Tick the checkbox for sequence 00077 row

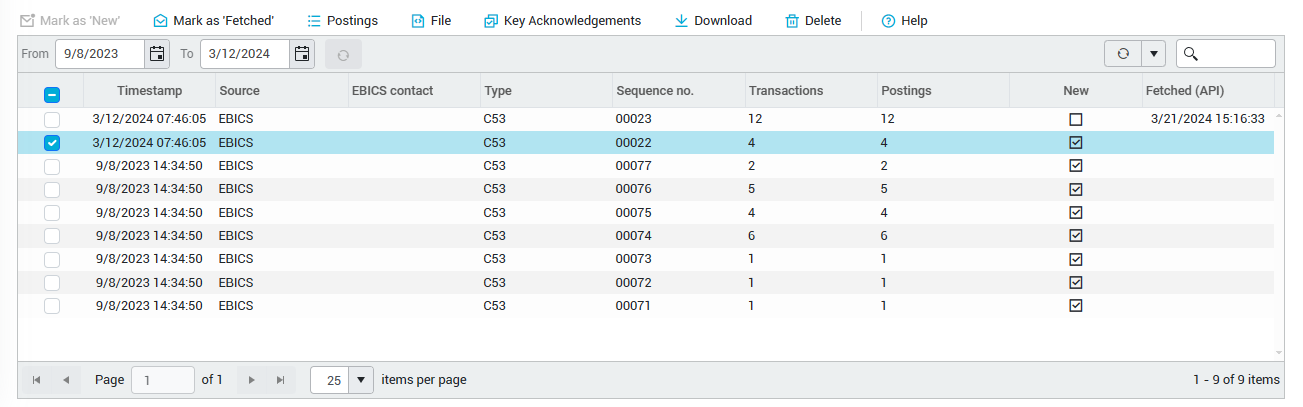52,166
